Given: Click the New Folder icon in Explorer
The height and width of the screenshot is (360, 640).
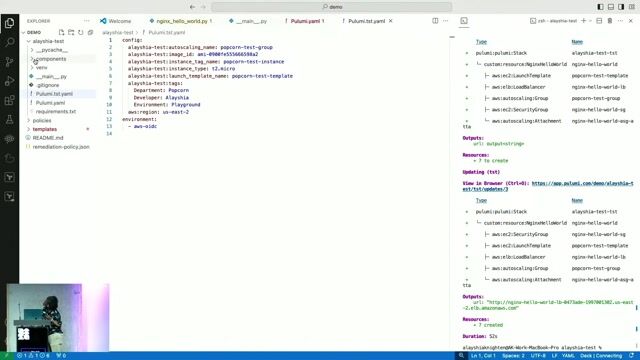Looking at the screenshot, I should coord(71,32).
